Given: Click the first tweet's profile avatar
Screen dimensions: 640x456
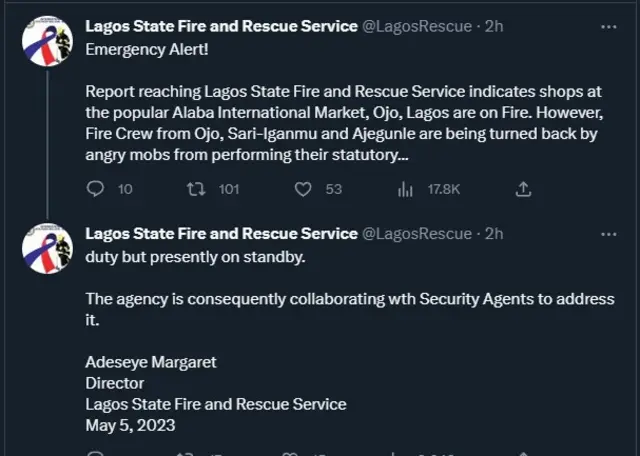Looking at the screenshot, I should (x=47, y=42).
